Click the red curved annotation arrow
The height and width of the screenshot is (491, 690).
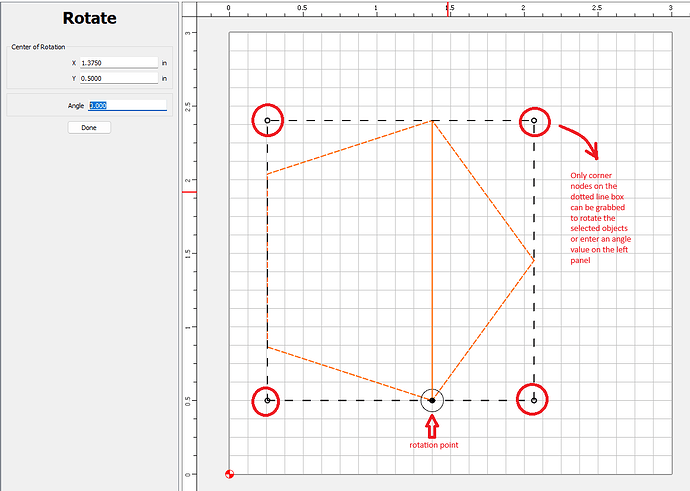pos(579,140)
